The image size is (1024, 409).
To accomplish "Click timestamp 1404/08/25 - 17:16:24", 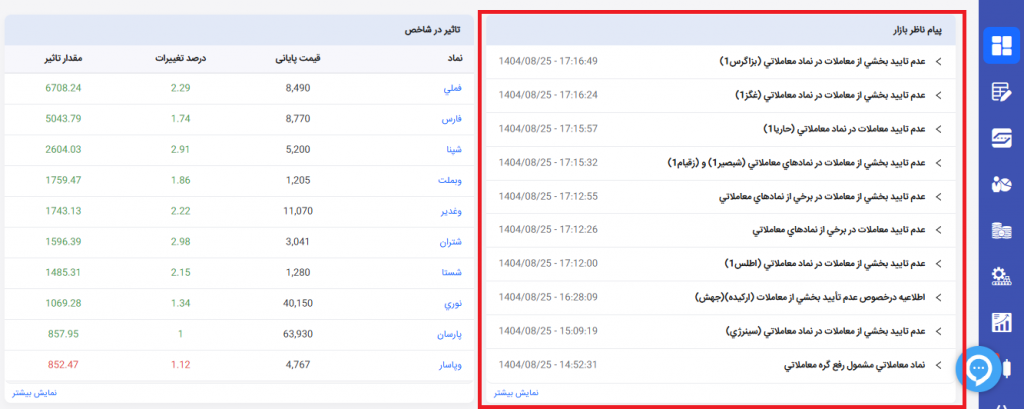I will click(x=548, y=95).
